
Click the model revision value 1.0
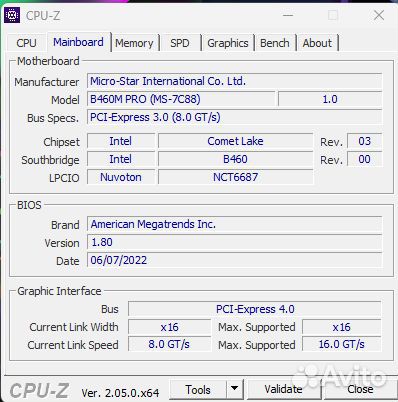point(330,99)
